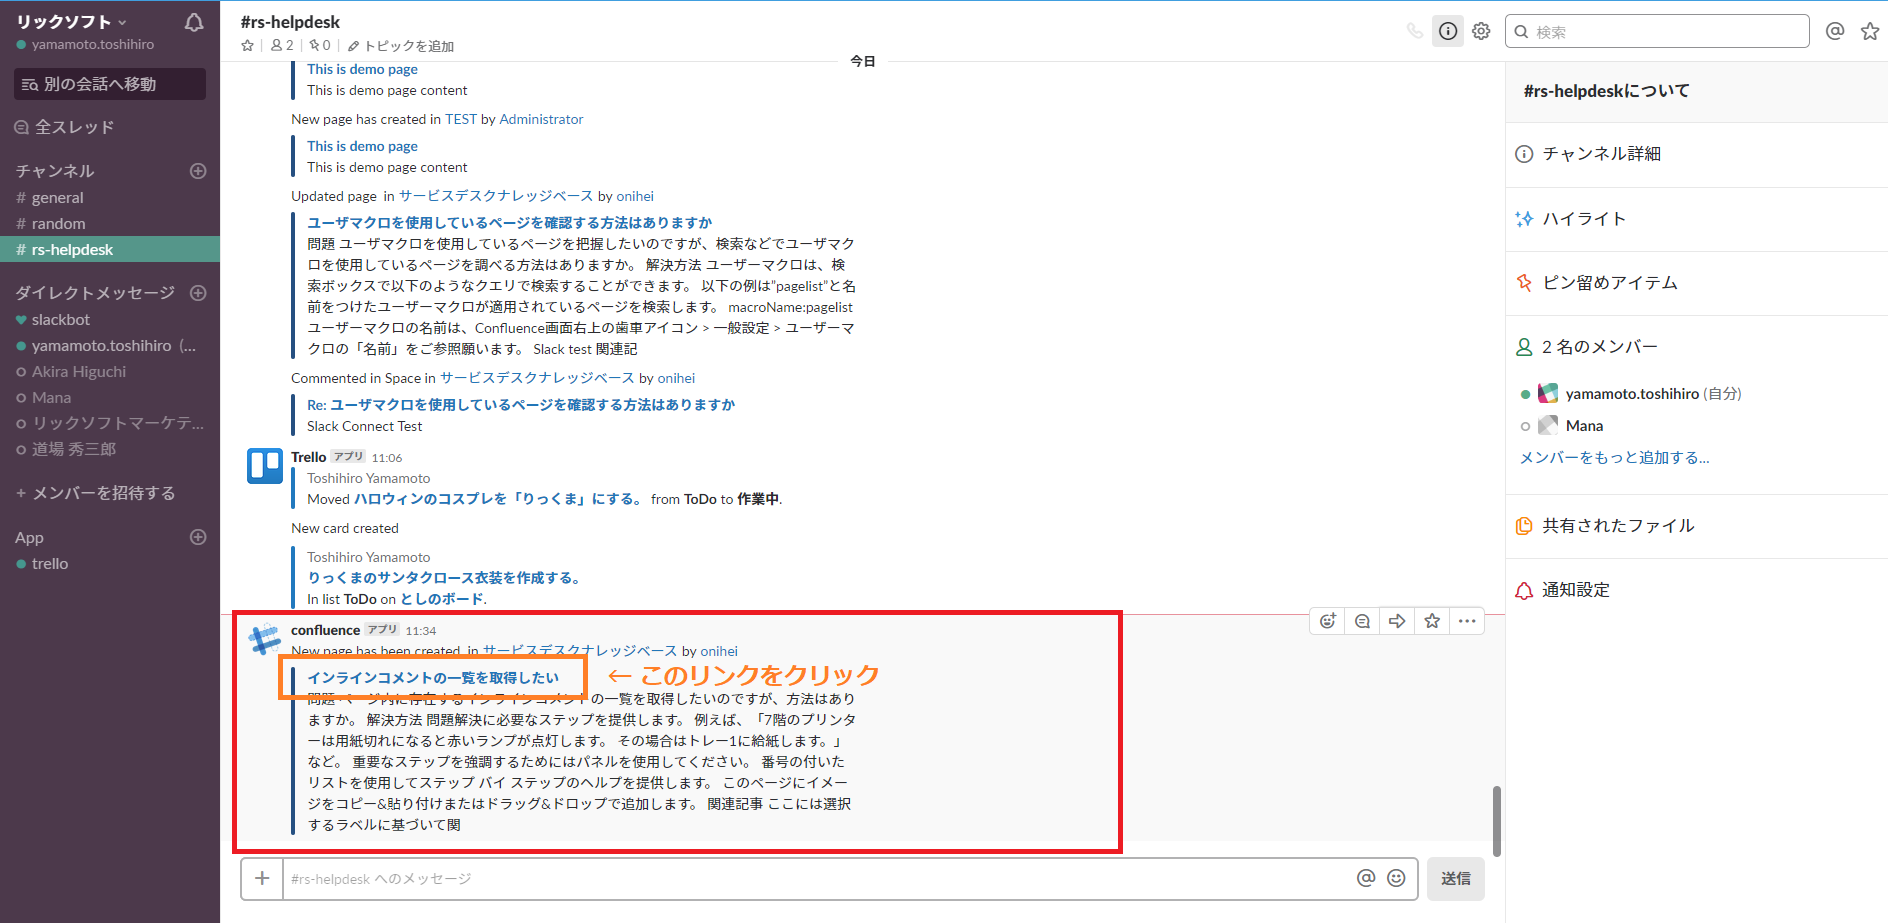Add a new channel with plus icon
Viewport: 1888px width, 923px height.
(x=198, y=171)
